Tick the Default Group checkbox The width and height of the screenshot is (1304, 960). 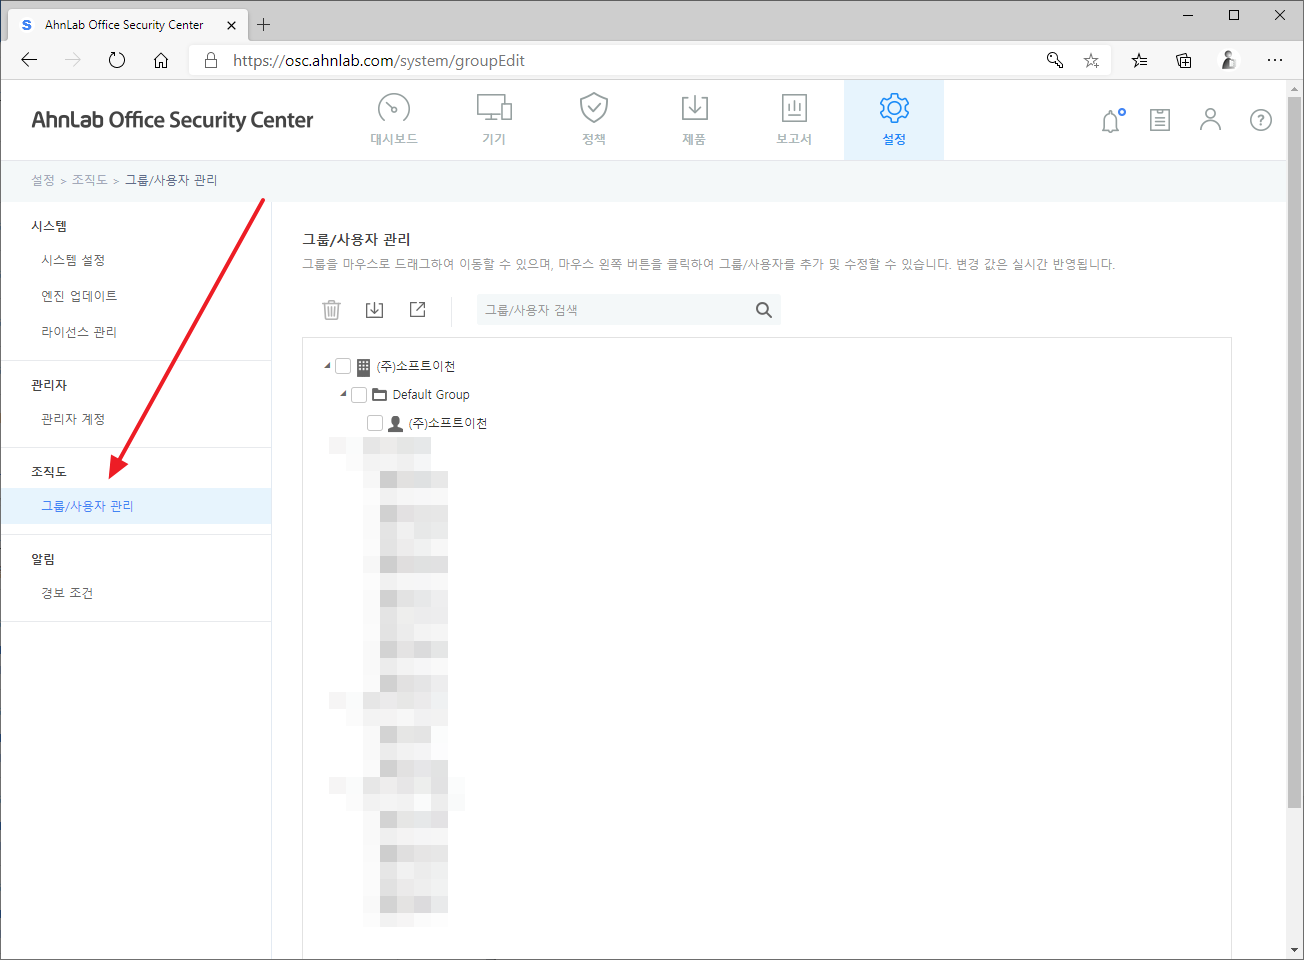pyautogui.click(x=359, y=395)
